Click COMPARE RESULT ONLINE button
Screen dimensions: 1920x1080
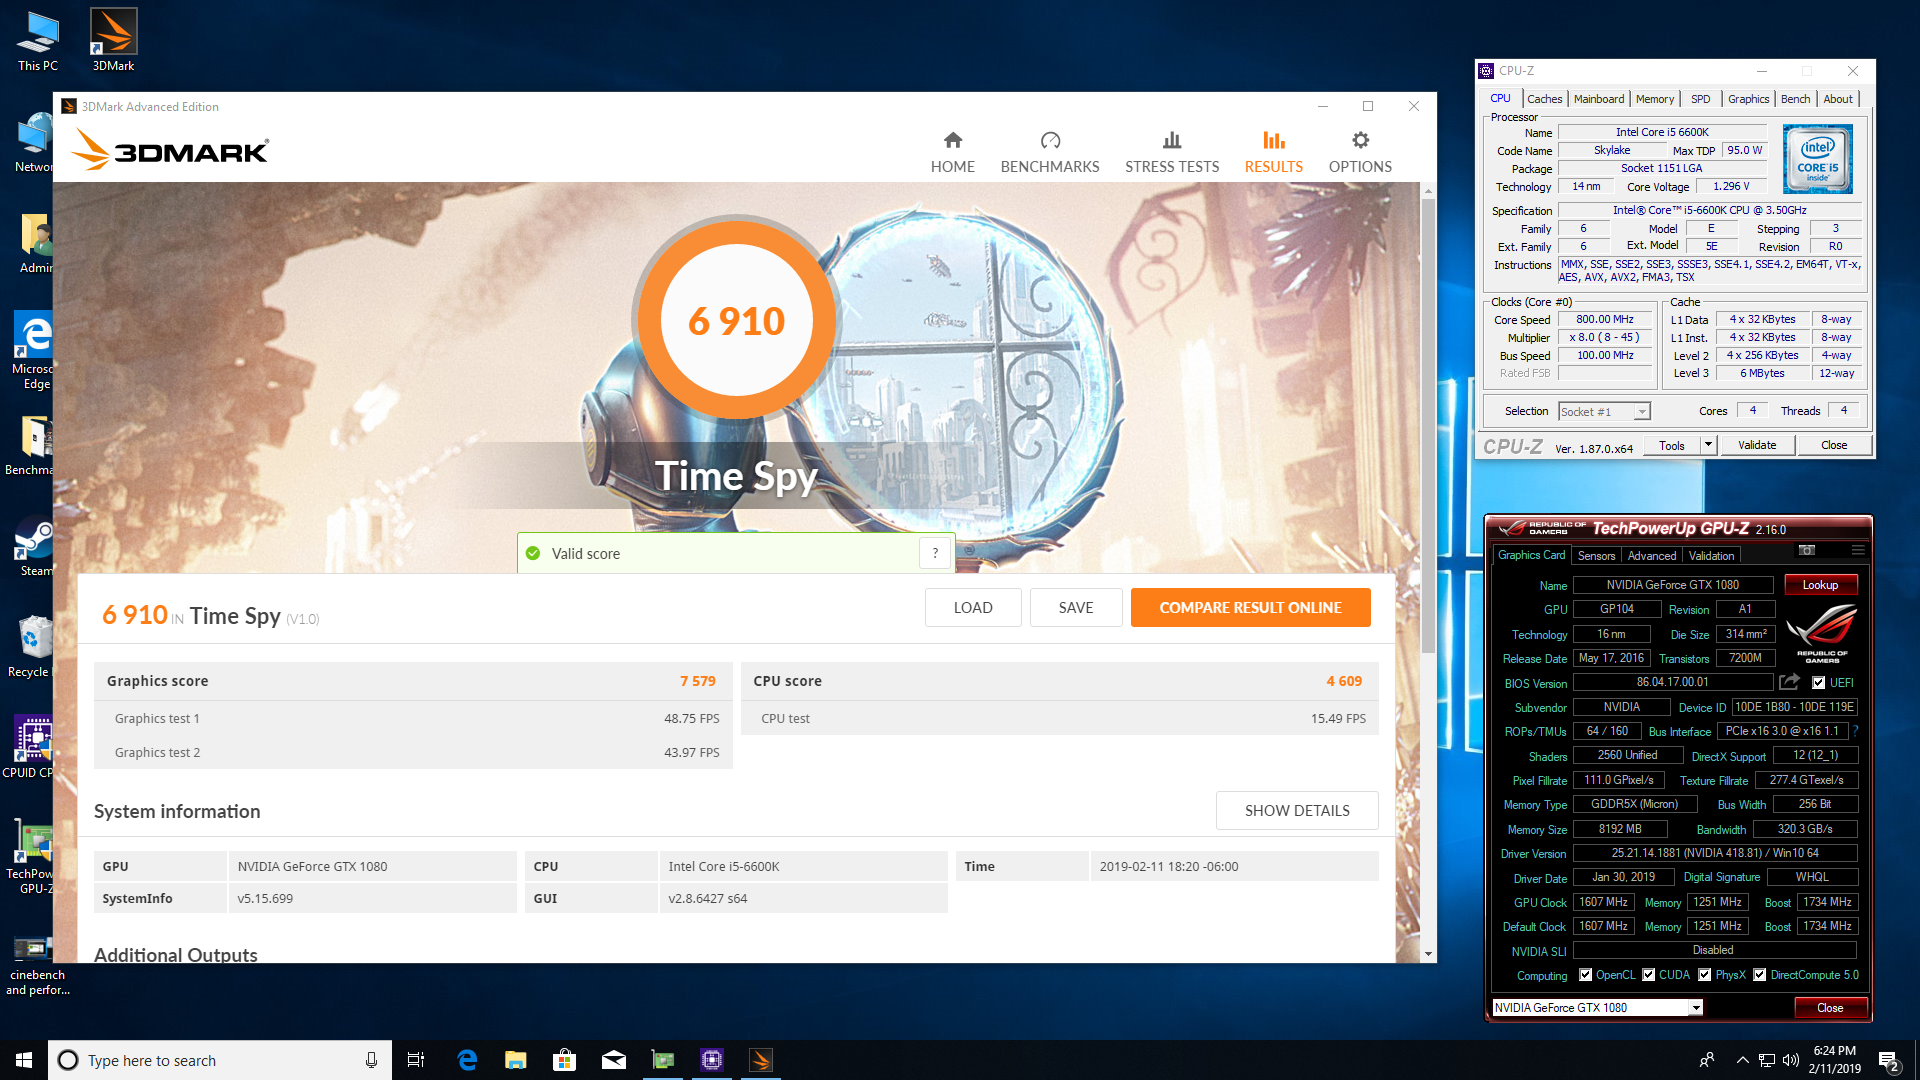1250,608
